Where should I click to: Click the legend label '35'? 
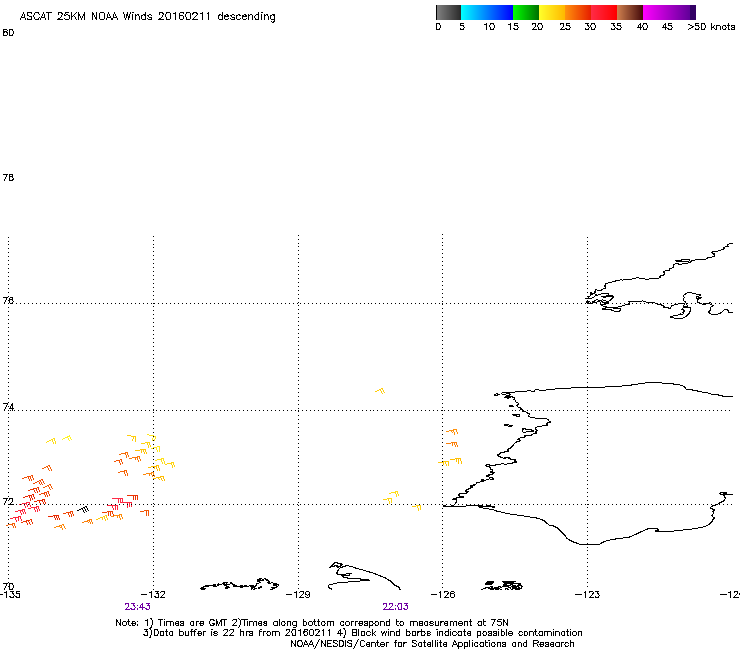coord(616,27)
